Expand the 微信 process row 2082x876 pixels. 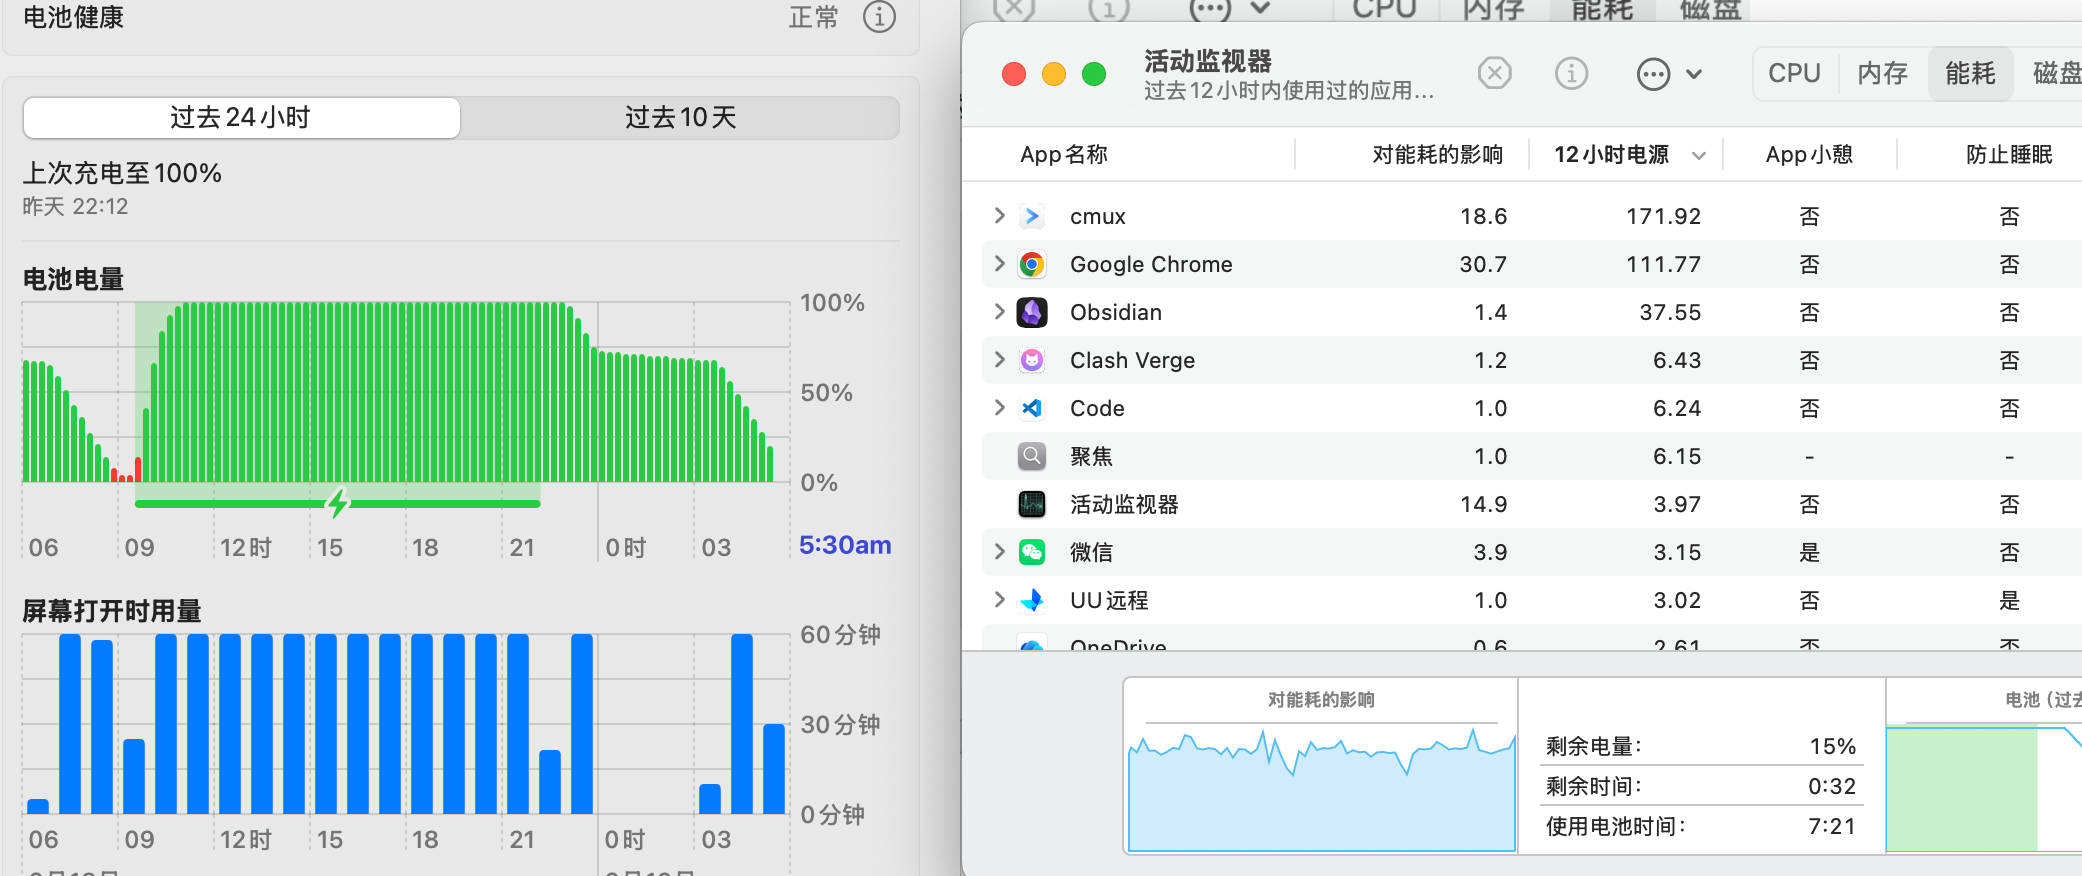tap(999, 552)
